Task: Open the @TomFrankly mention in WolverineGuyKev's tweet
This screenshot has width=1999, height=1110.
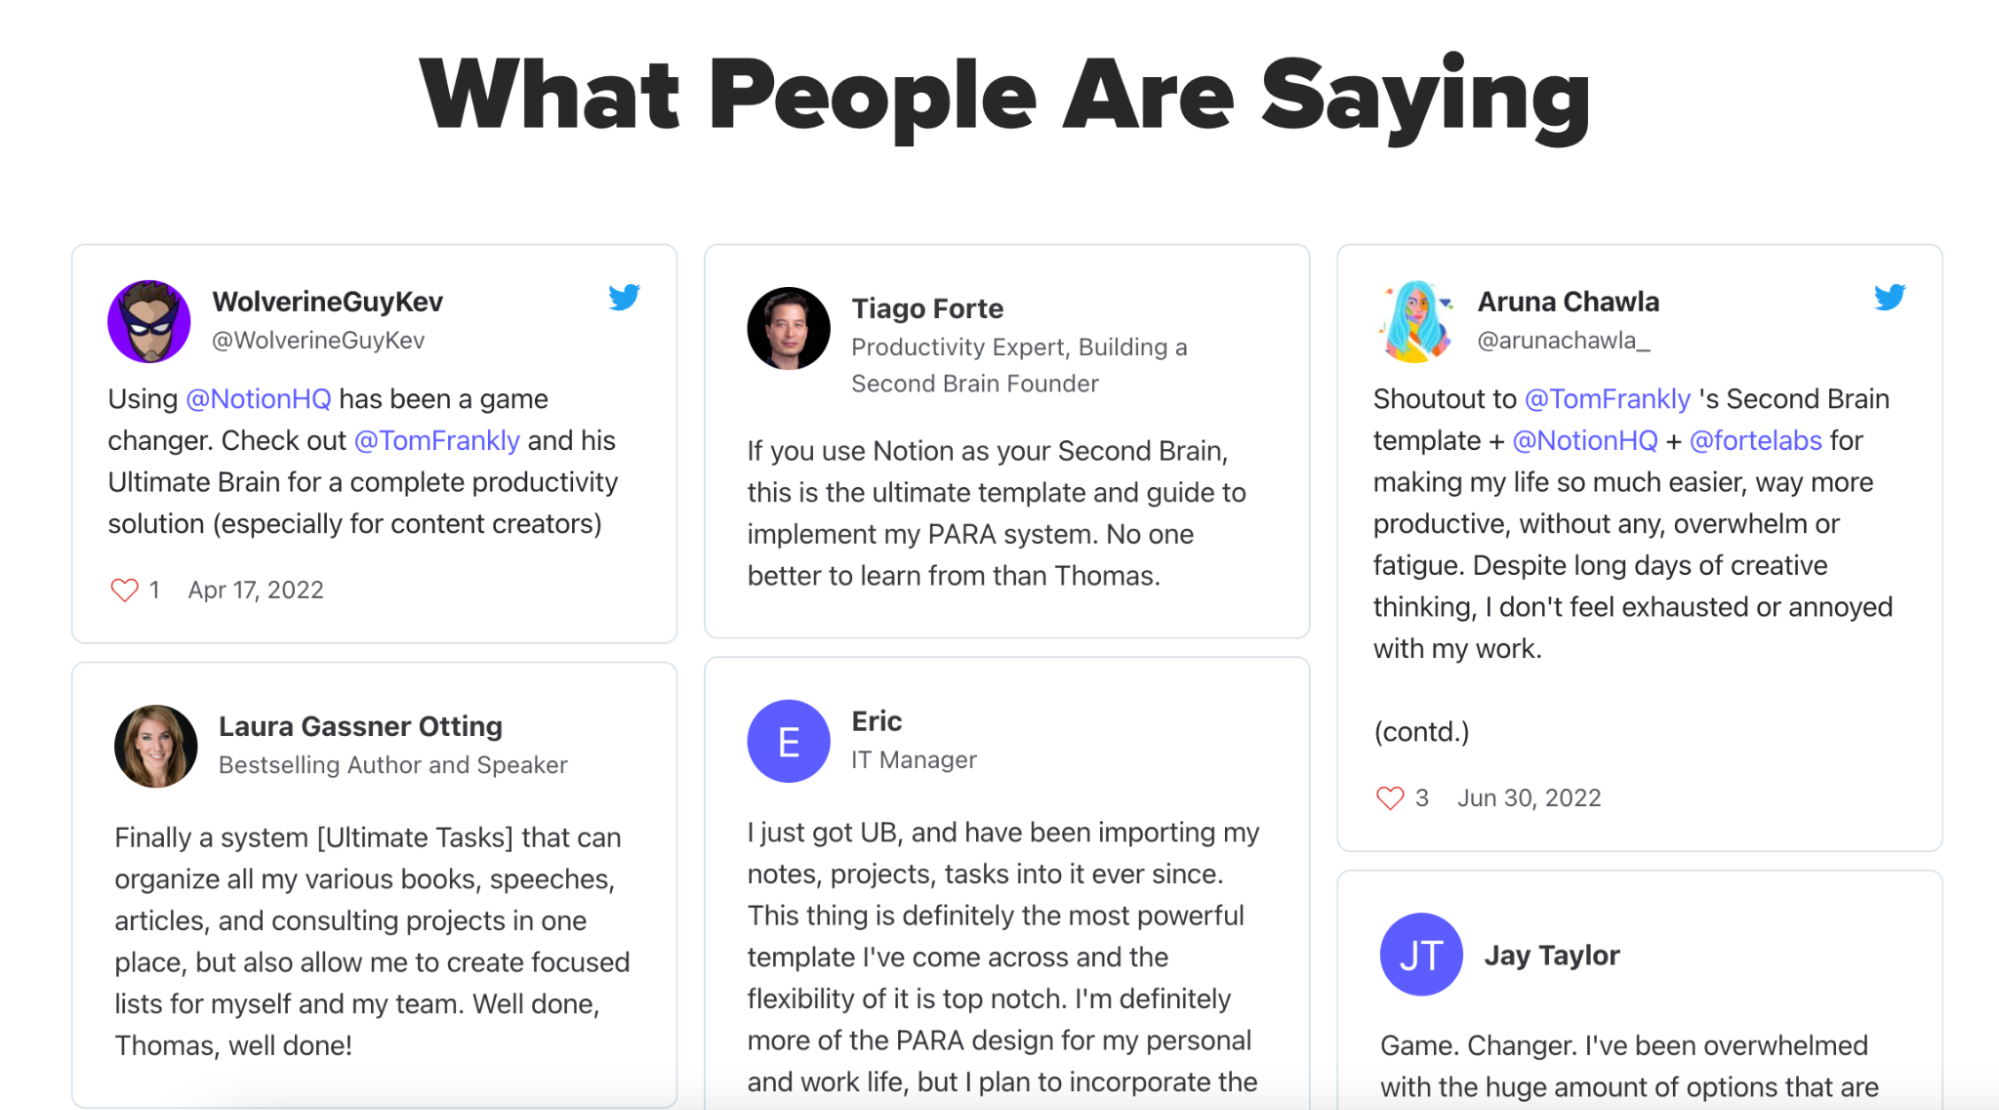Action: point(437,441)
